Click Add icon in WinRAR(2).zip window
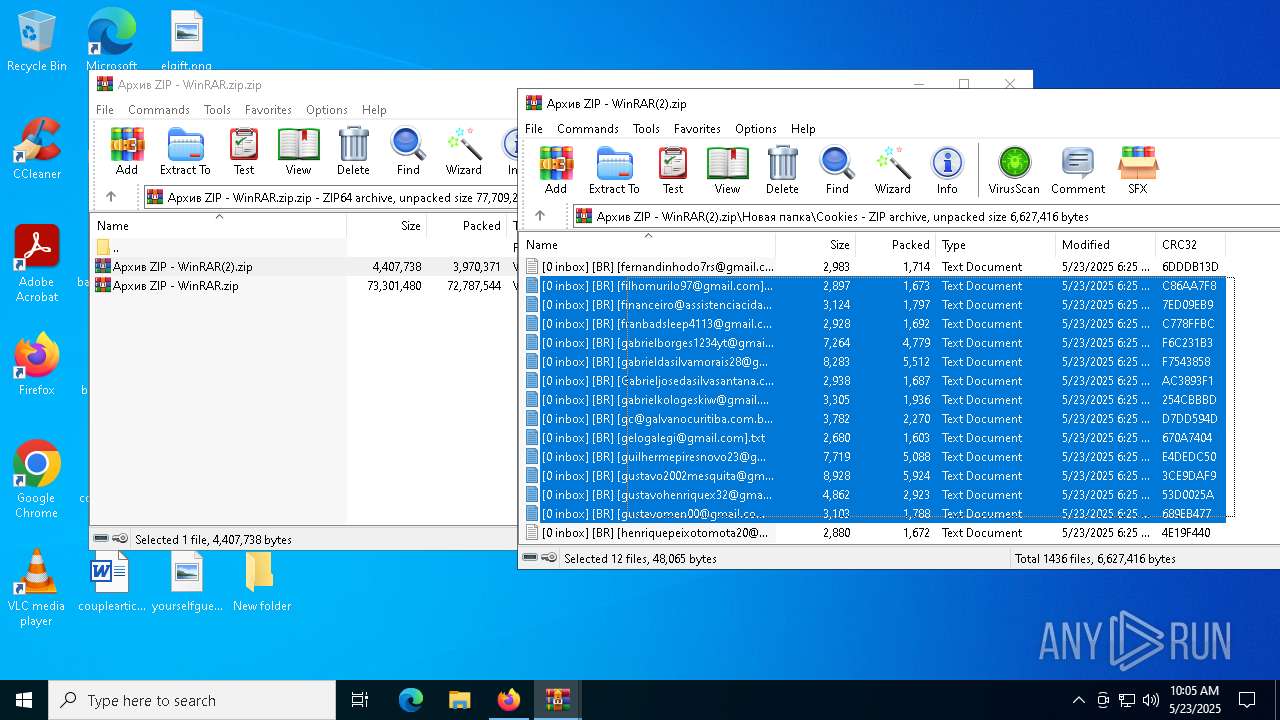 click(x=556, y=170)
